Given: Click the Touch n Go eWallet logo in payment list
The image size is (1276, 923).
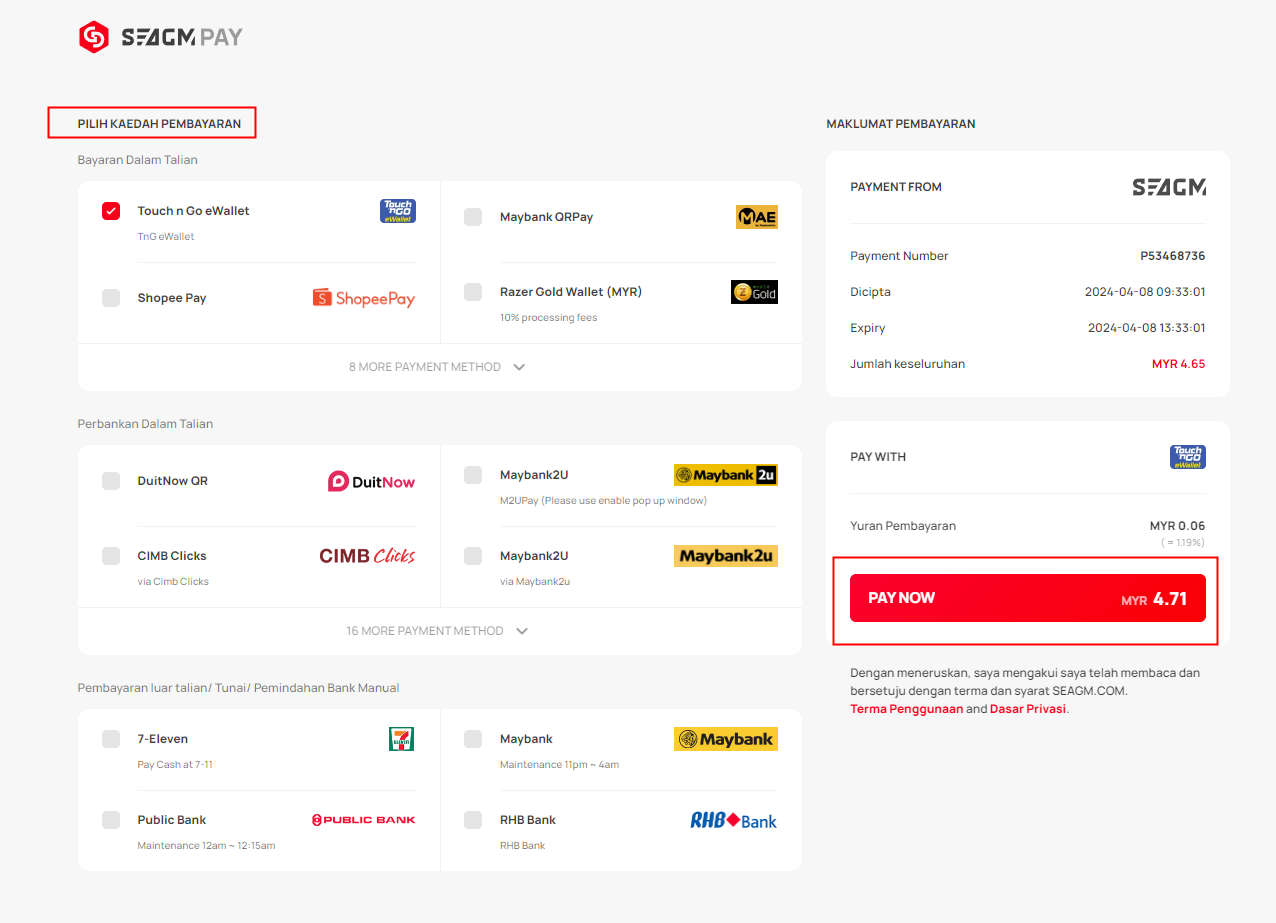Looking at the screenshot, I should (398, 211).
